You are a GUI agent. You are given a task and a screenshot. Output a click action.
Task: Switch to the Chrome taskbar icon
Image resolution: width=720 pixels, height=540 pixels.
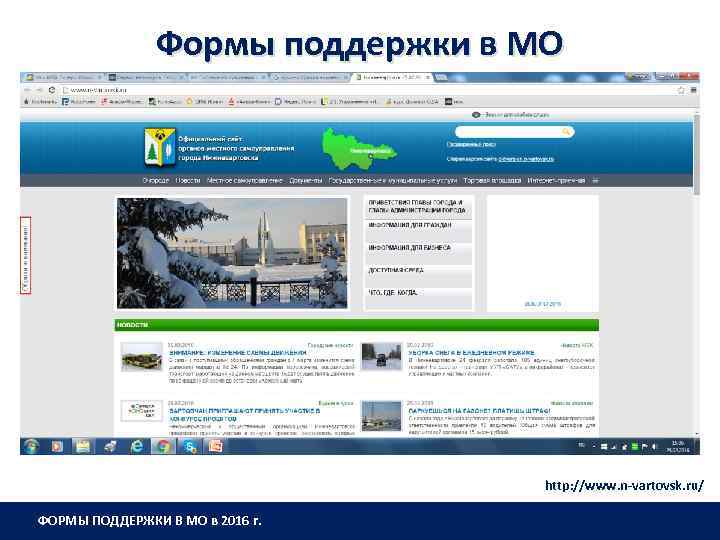163,446
